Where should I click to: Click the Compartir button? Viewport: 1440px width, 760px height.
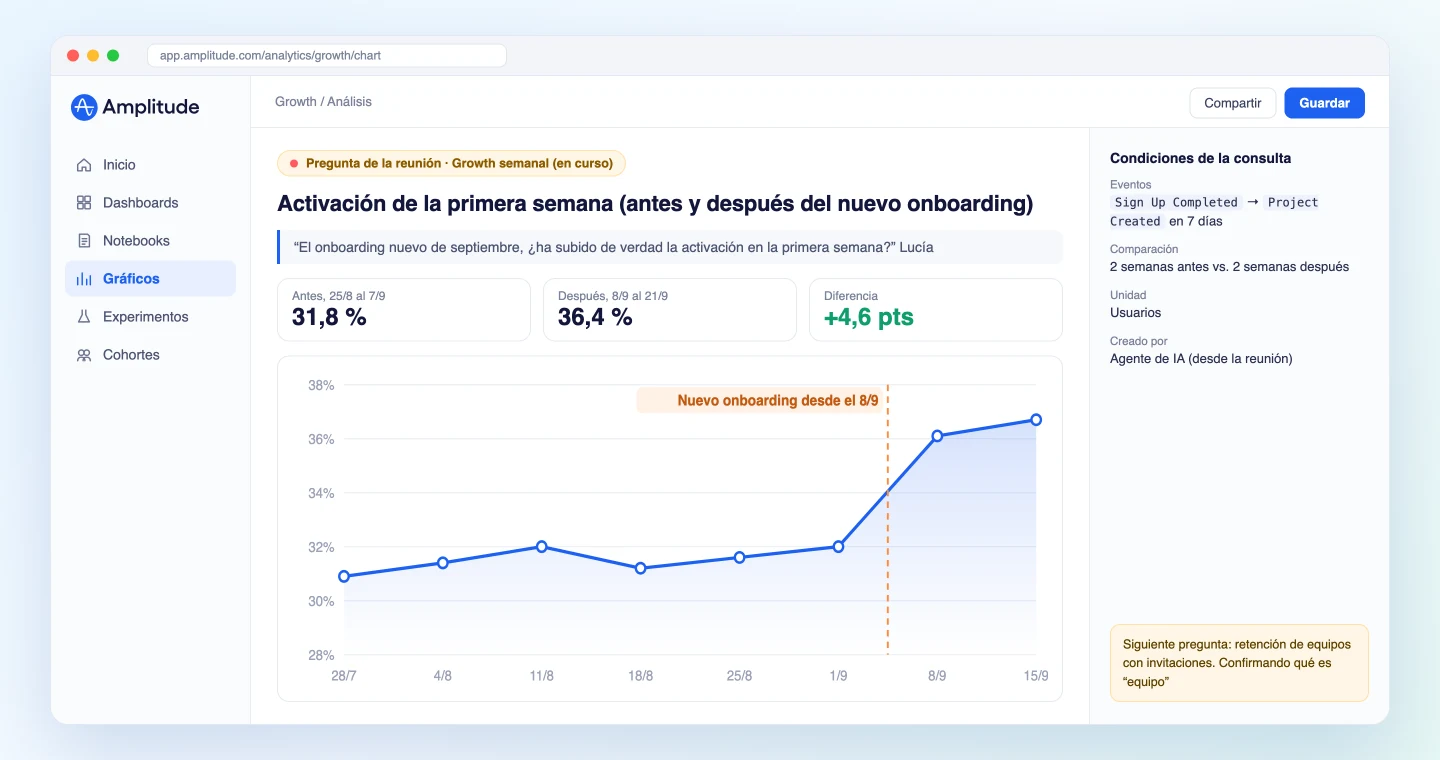click(x=1233, y=103)
